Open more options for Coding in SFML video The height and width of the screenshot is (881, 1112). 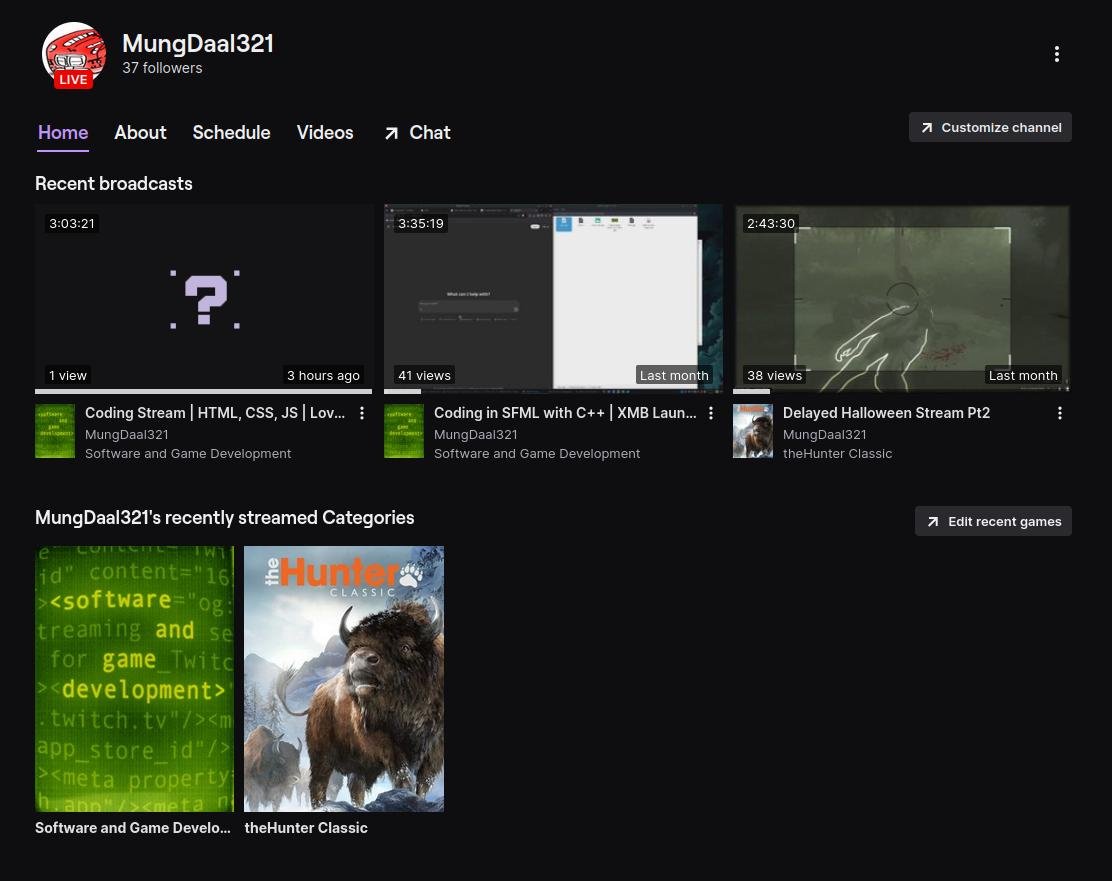coord(711,413)
